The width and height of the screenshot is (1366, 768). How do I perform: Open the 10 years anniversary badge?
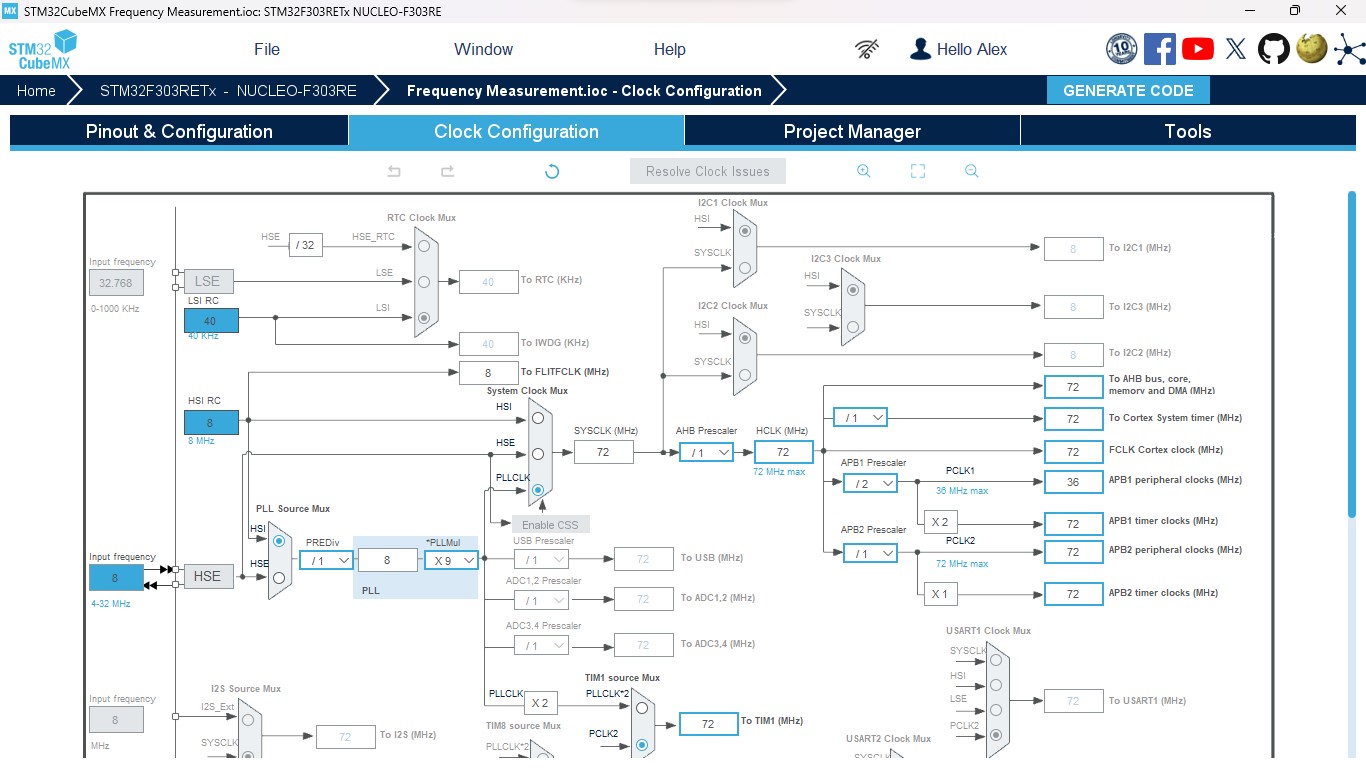pos(1122,49)
